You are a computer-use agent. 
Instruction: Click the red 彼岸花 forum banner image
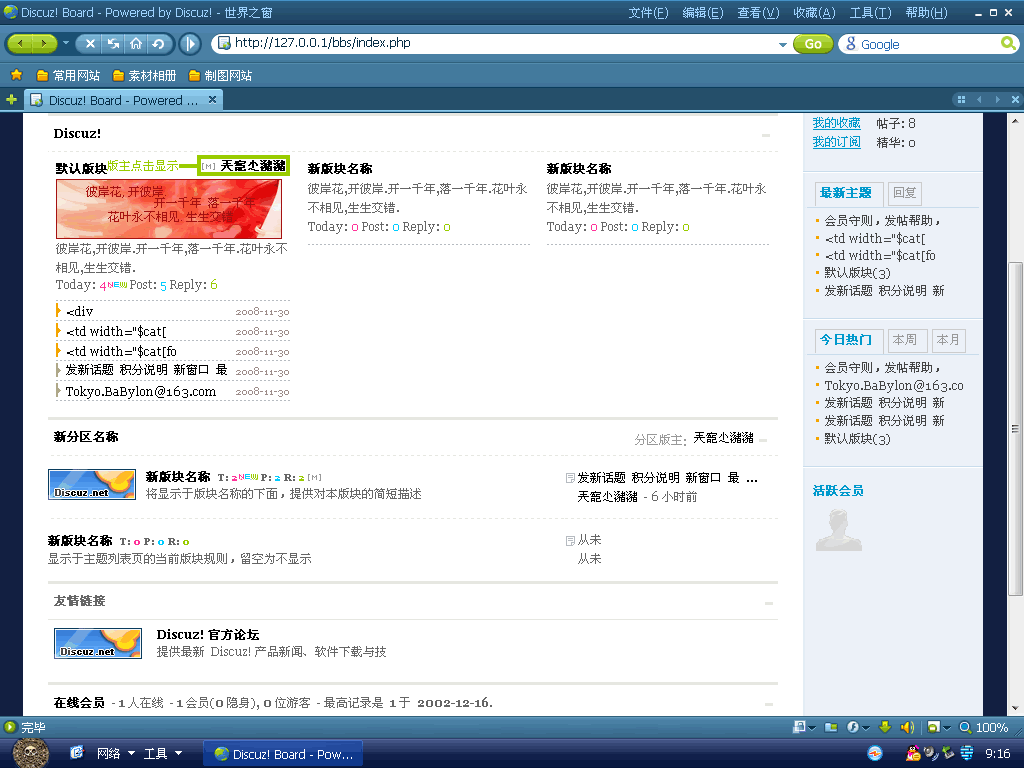[x=168, y=209]
